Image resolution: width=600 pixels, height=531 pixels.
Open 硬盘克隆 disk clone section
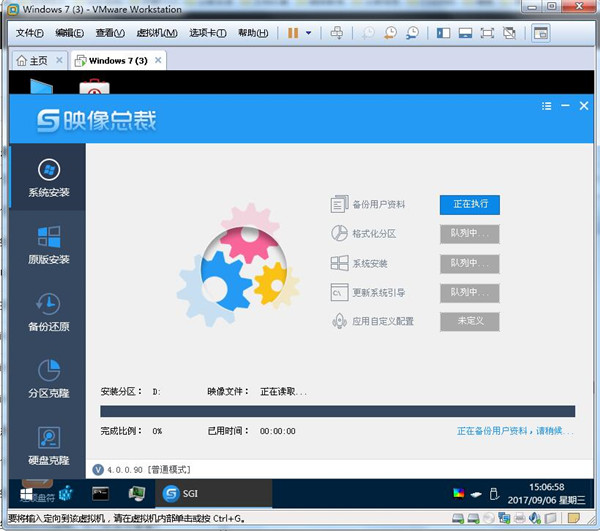48,446
